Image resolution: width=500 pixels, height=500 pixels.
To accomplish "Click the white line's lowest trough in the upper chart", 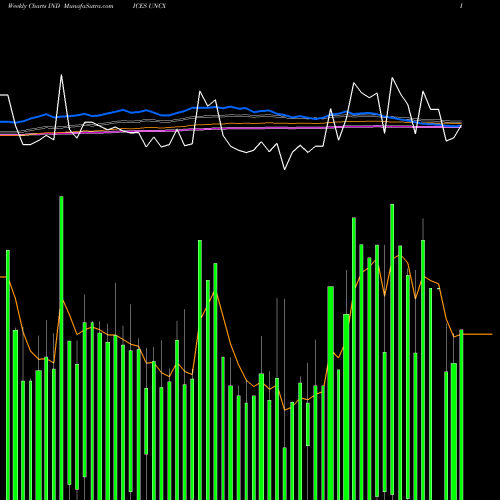I will [285, 169].
